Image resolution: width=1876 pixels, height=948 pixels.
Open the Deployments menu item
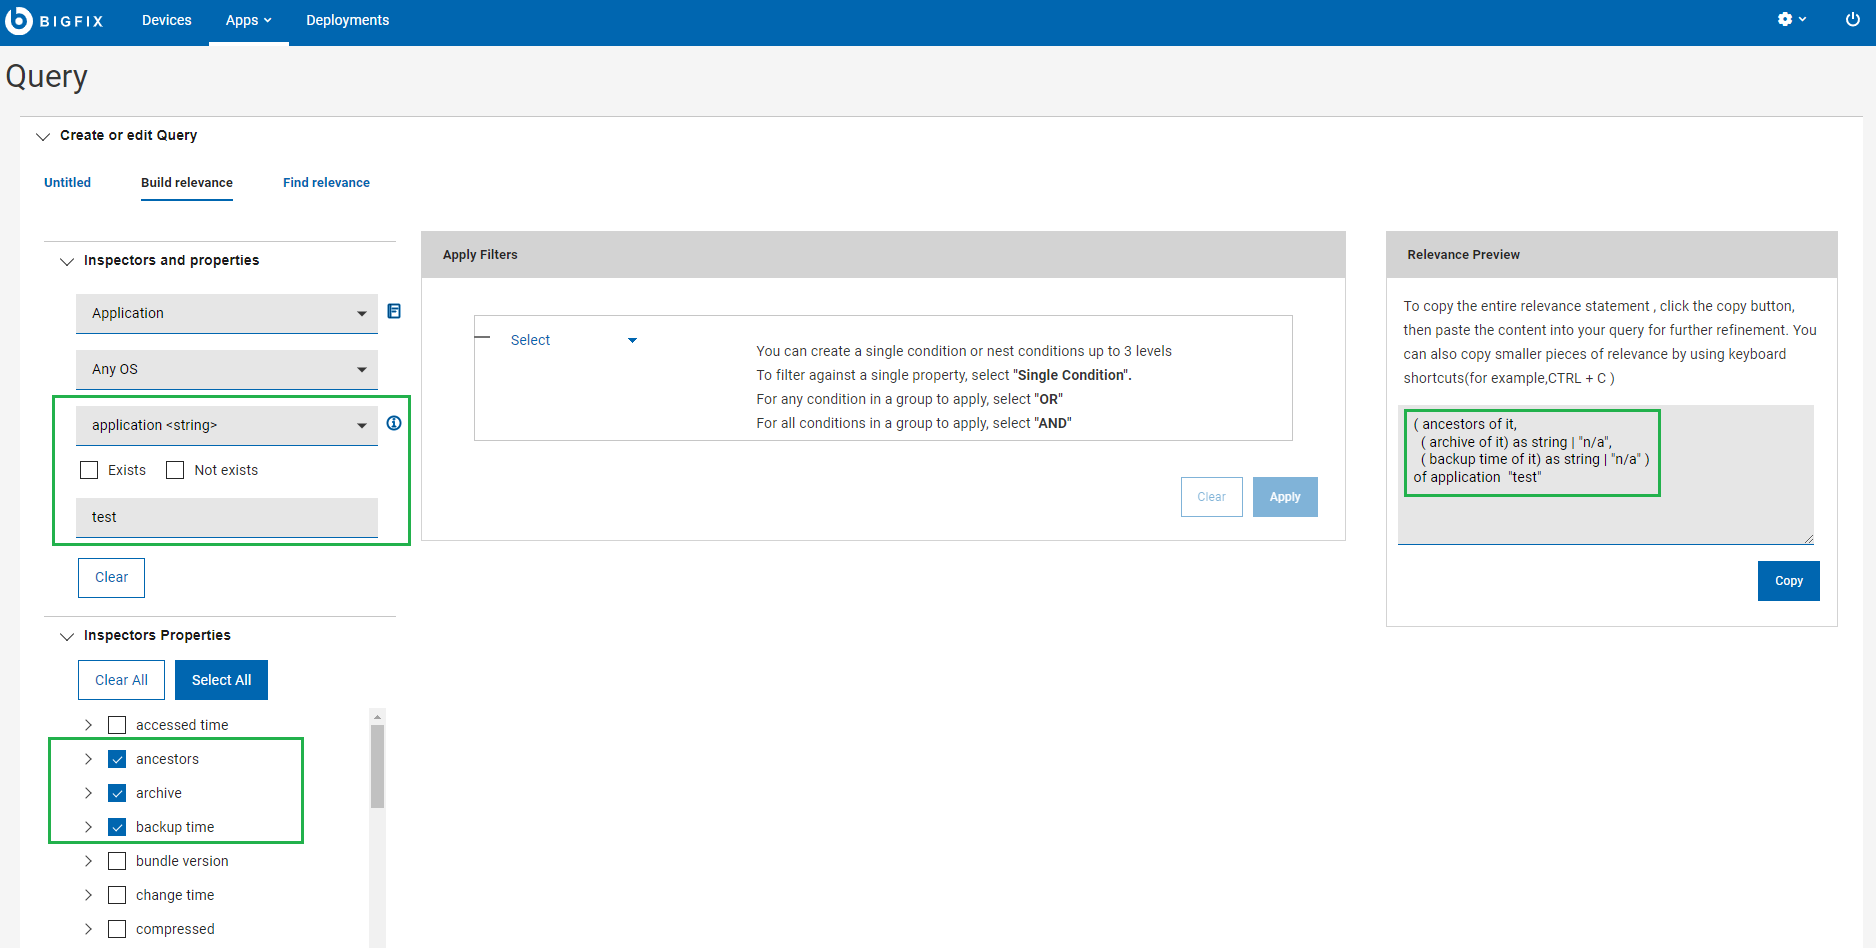coord(347,20)
